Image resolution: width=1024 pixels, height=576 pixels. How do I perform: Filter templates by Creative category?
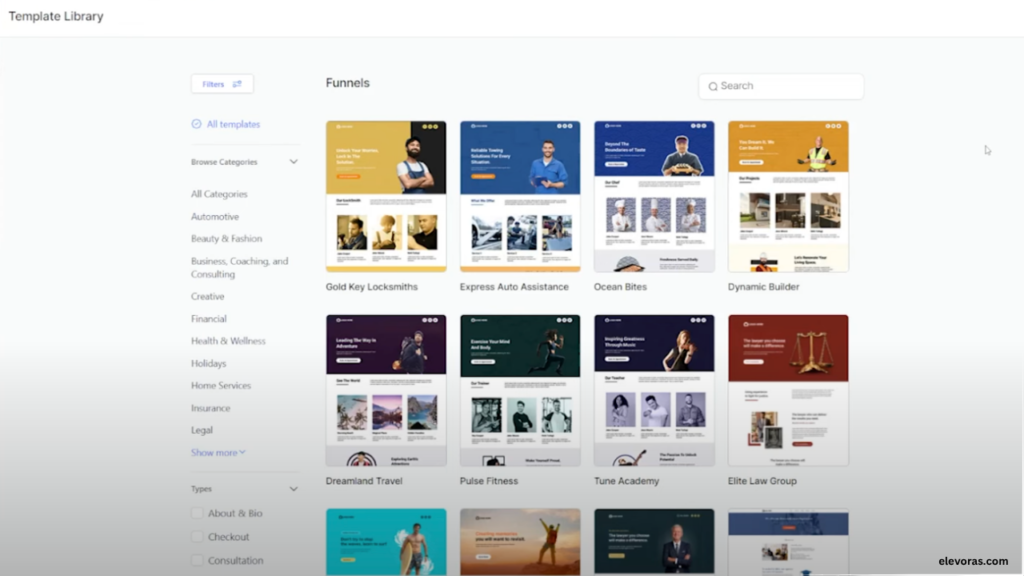pos(208,296)
